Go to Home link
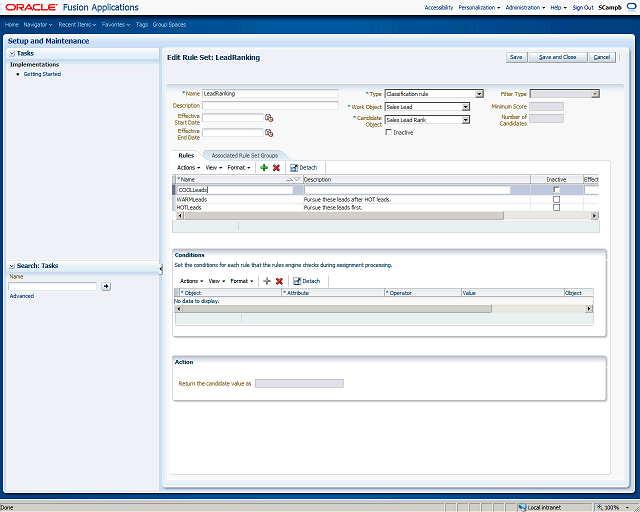 (12, 24)
